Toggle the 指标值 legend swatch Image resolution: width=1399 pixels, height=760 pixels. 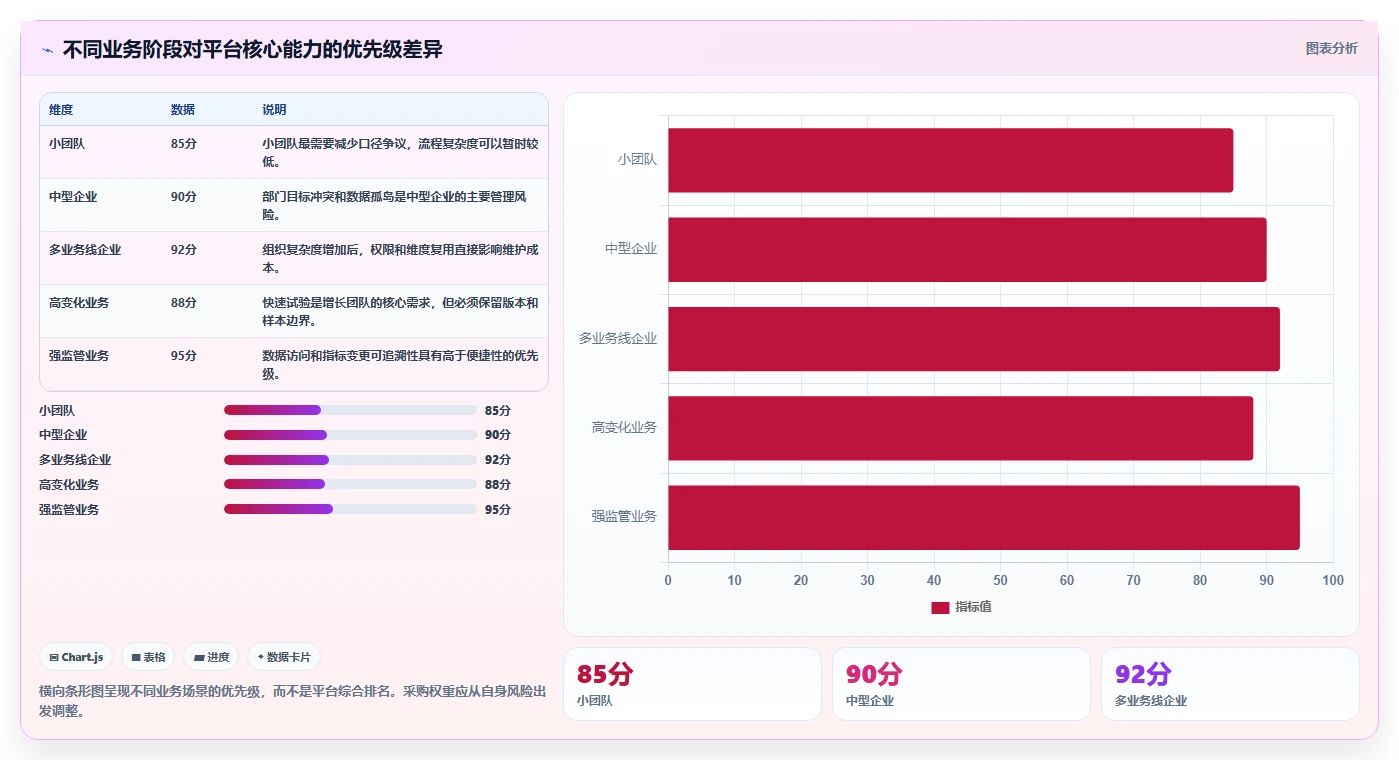[x=940, y=607]
